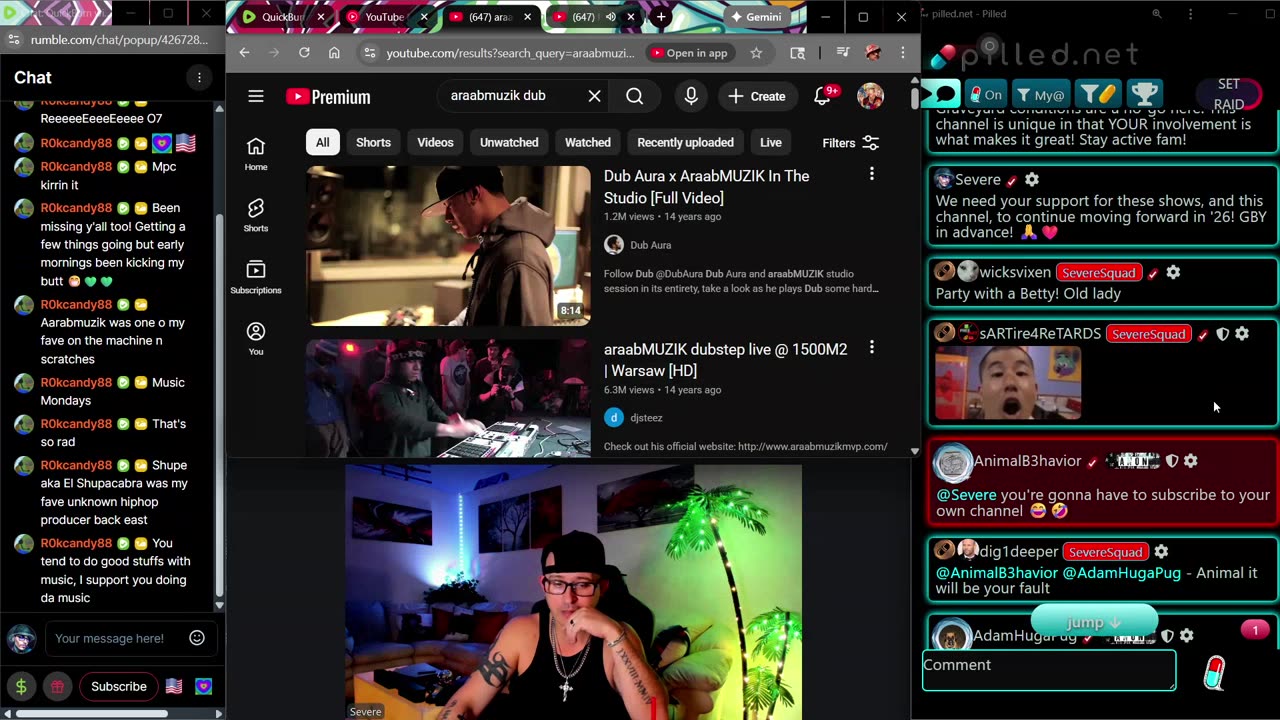1280x720 pixels.
Task: Focus the Your message here chat field
Action: [116, 638]
